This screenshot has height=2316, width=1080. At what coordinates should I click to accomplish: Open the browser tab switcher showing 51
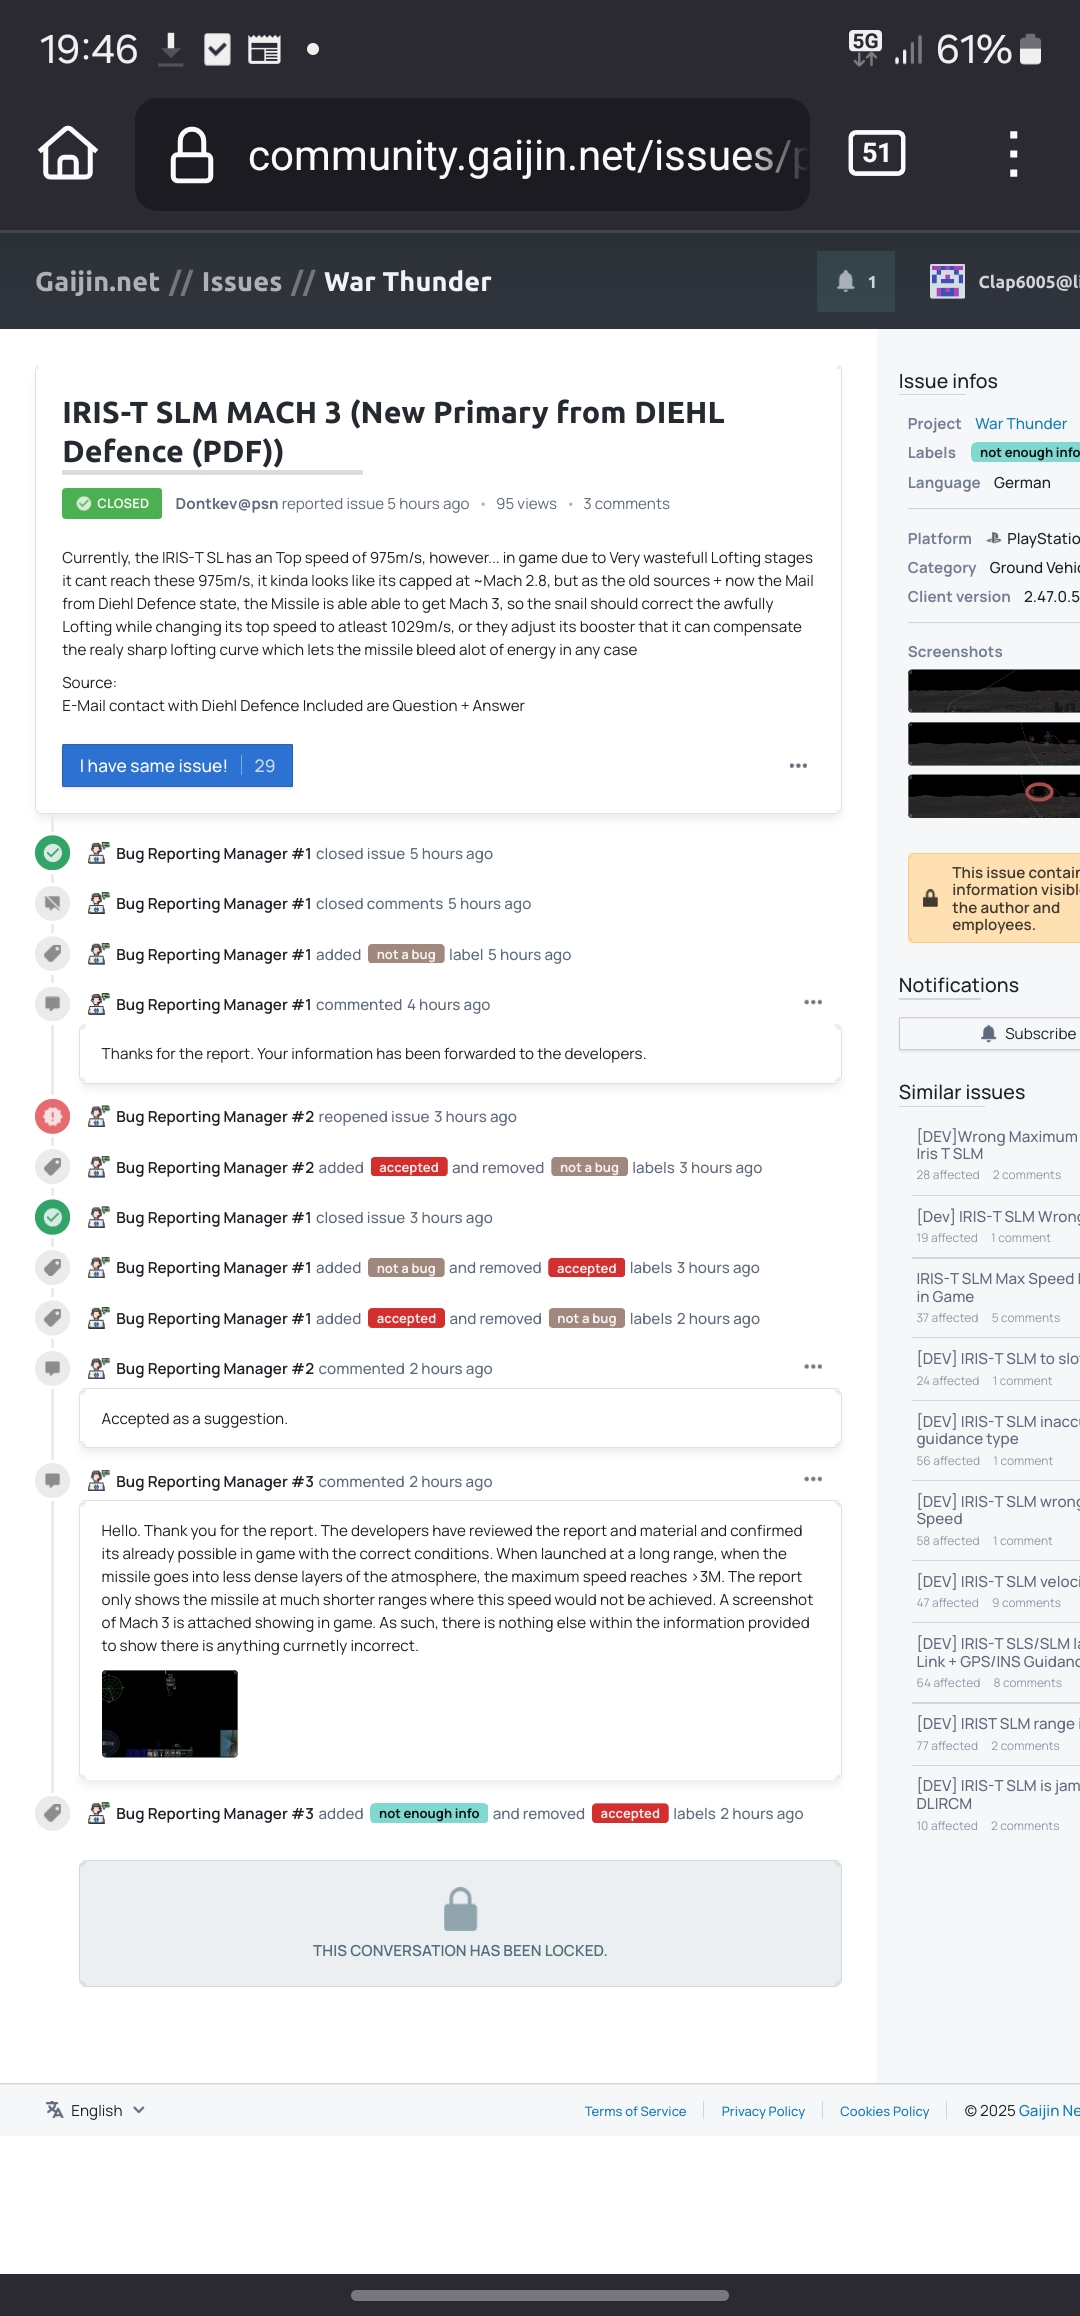tap(877, 153)
